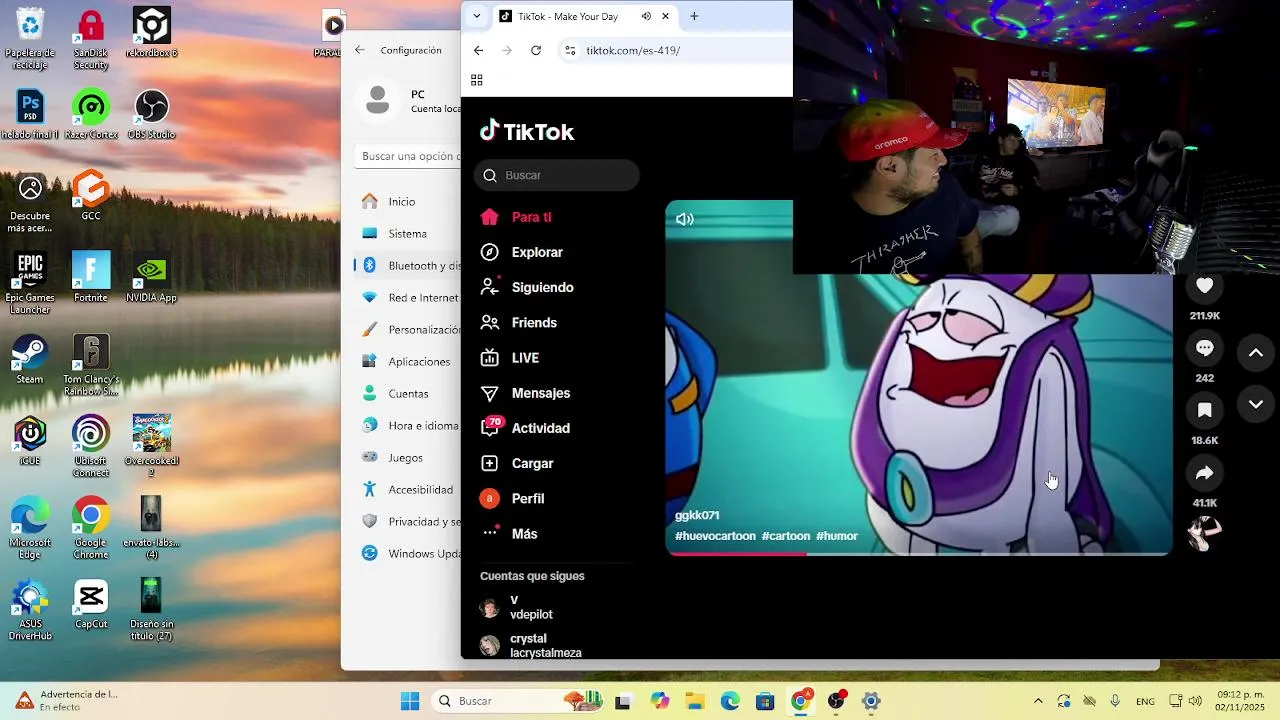Open #humor hashtag
The height and width of the screenshot is (720, 1280).
[x=837, y=536]
